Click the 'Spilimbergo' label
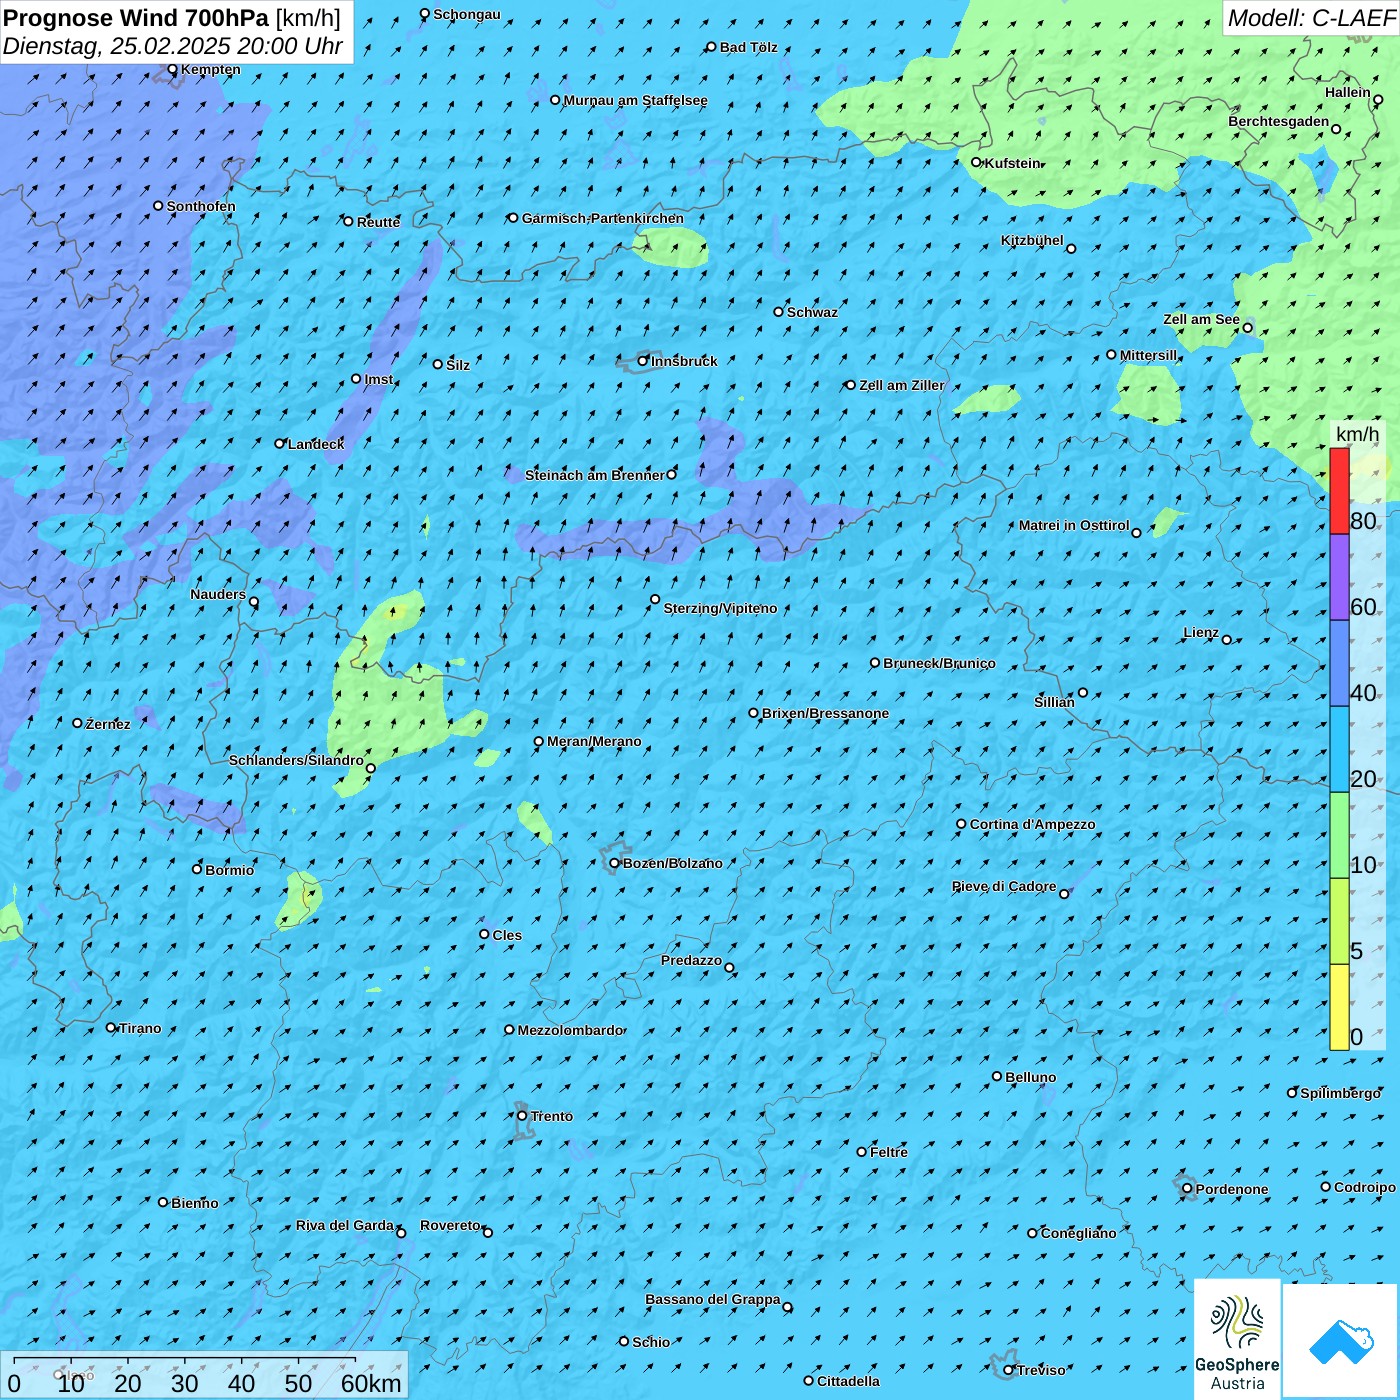The height and width of the screenshot is (1400, 1400). tap(1340, 1093)
